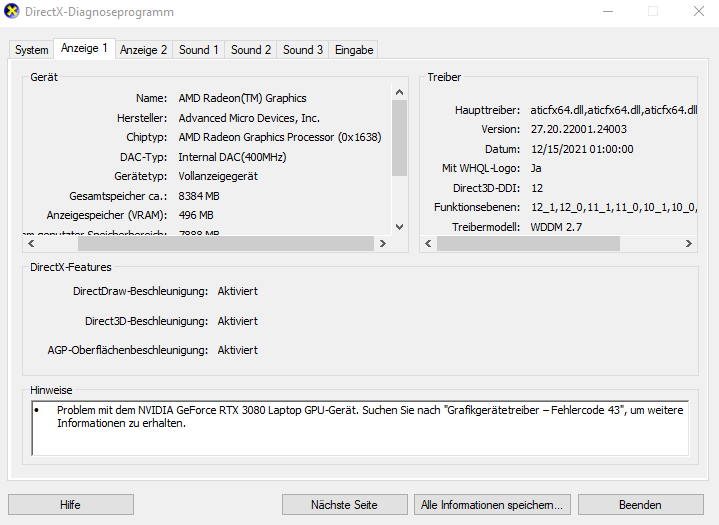Switch to the System tab
This screenshot has width=719, height=525.
[x=31, y=50]
